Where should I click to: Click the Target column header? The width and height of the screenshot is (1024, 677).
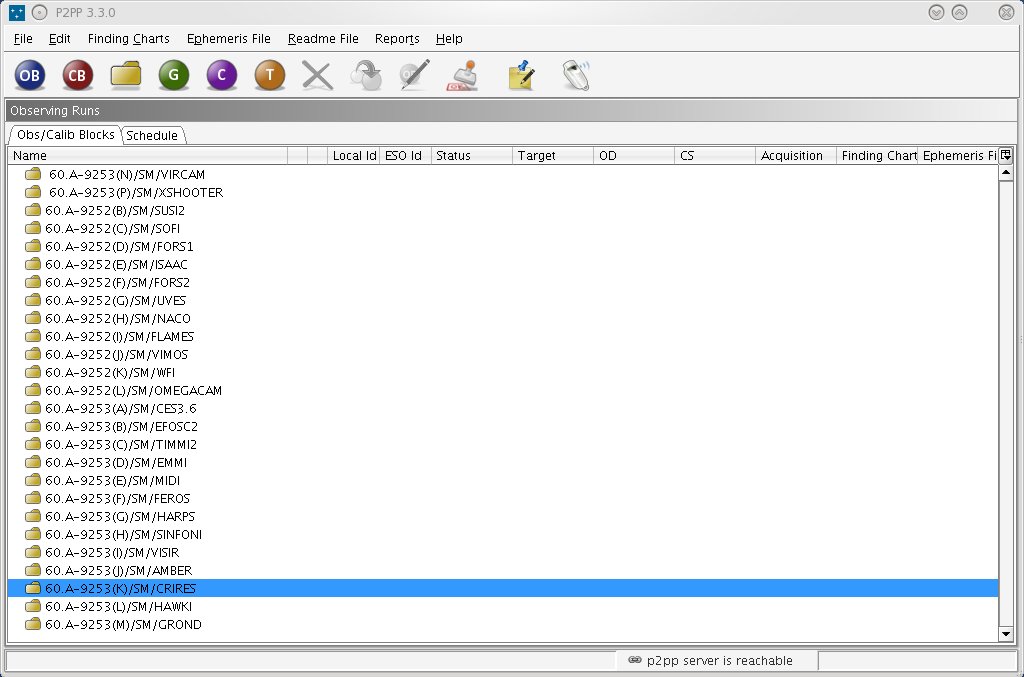coord(552,155)
